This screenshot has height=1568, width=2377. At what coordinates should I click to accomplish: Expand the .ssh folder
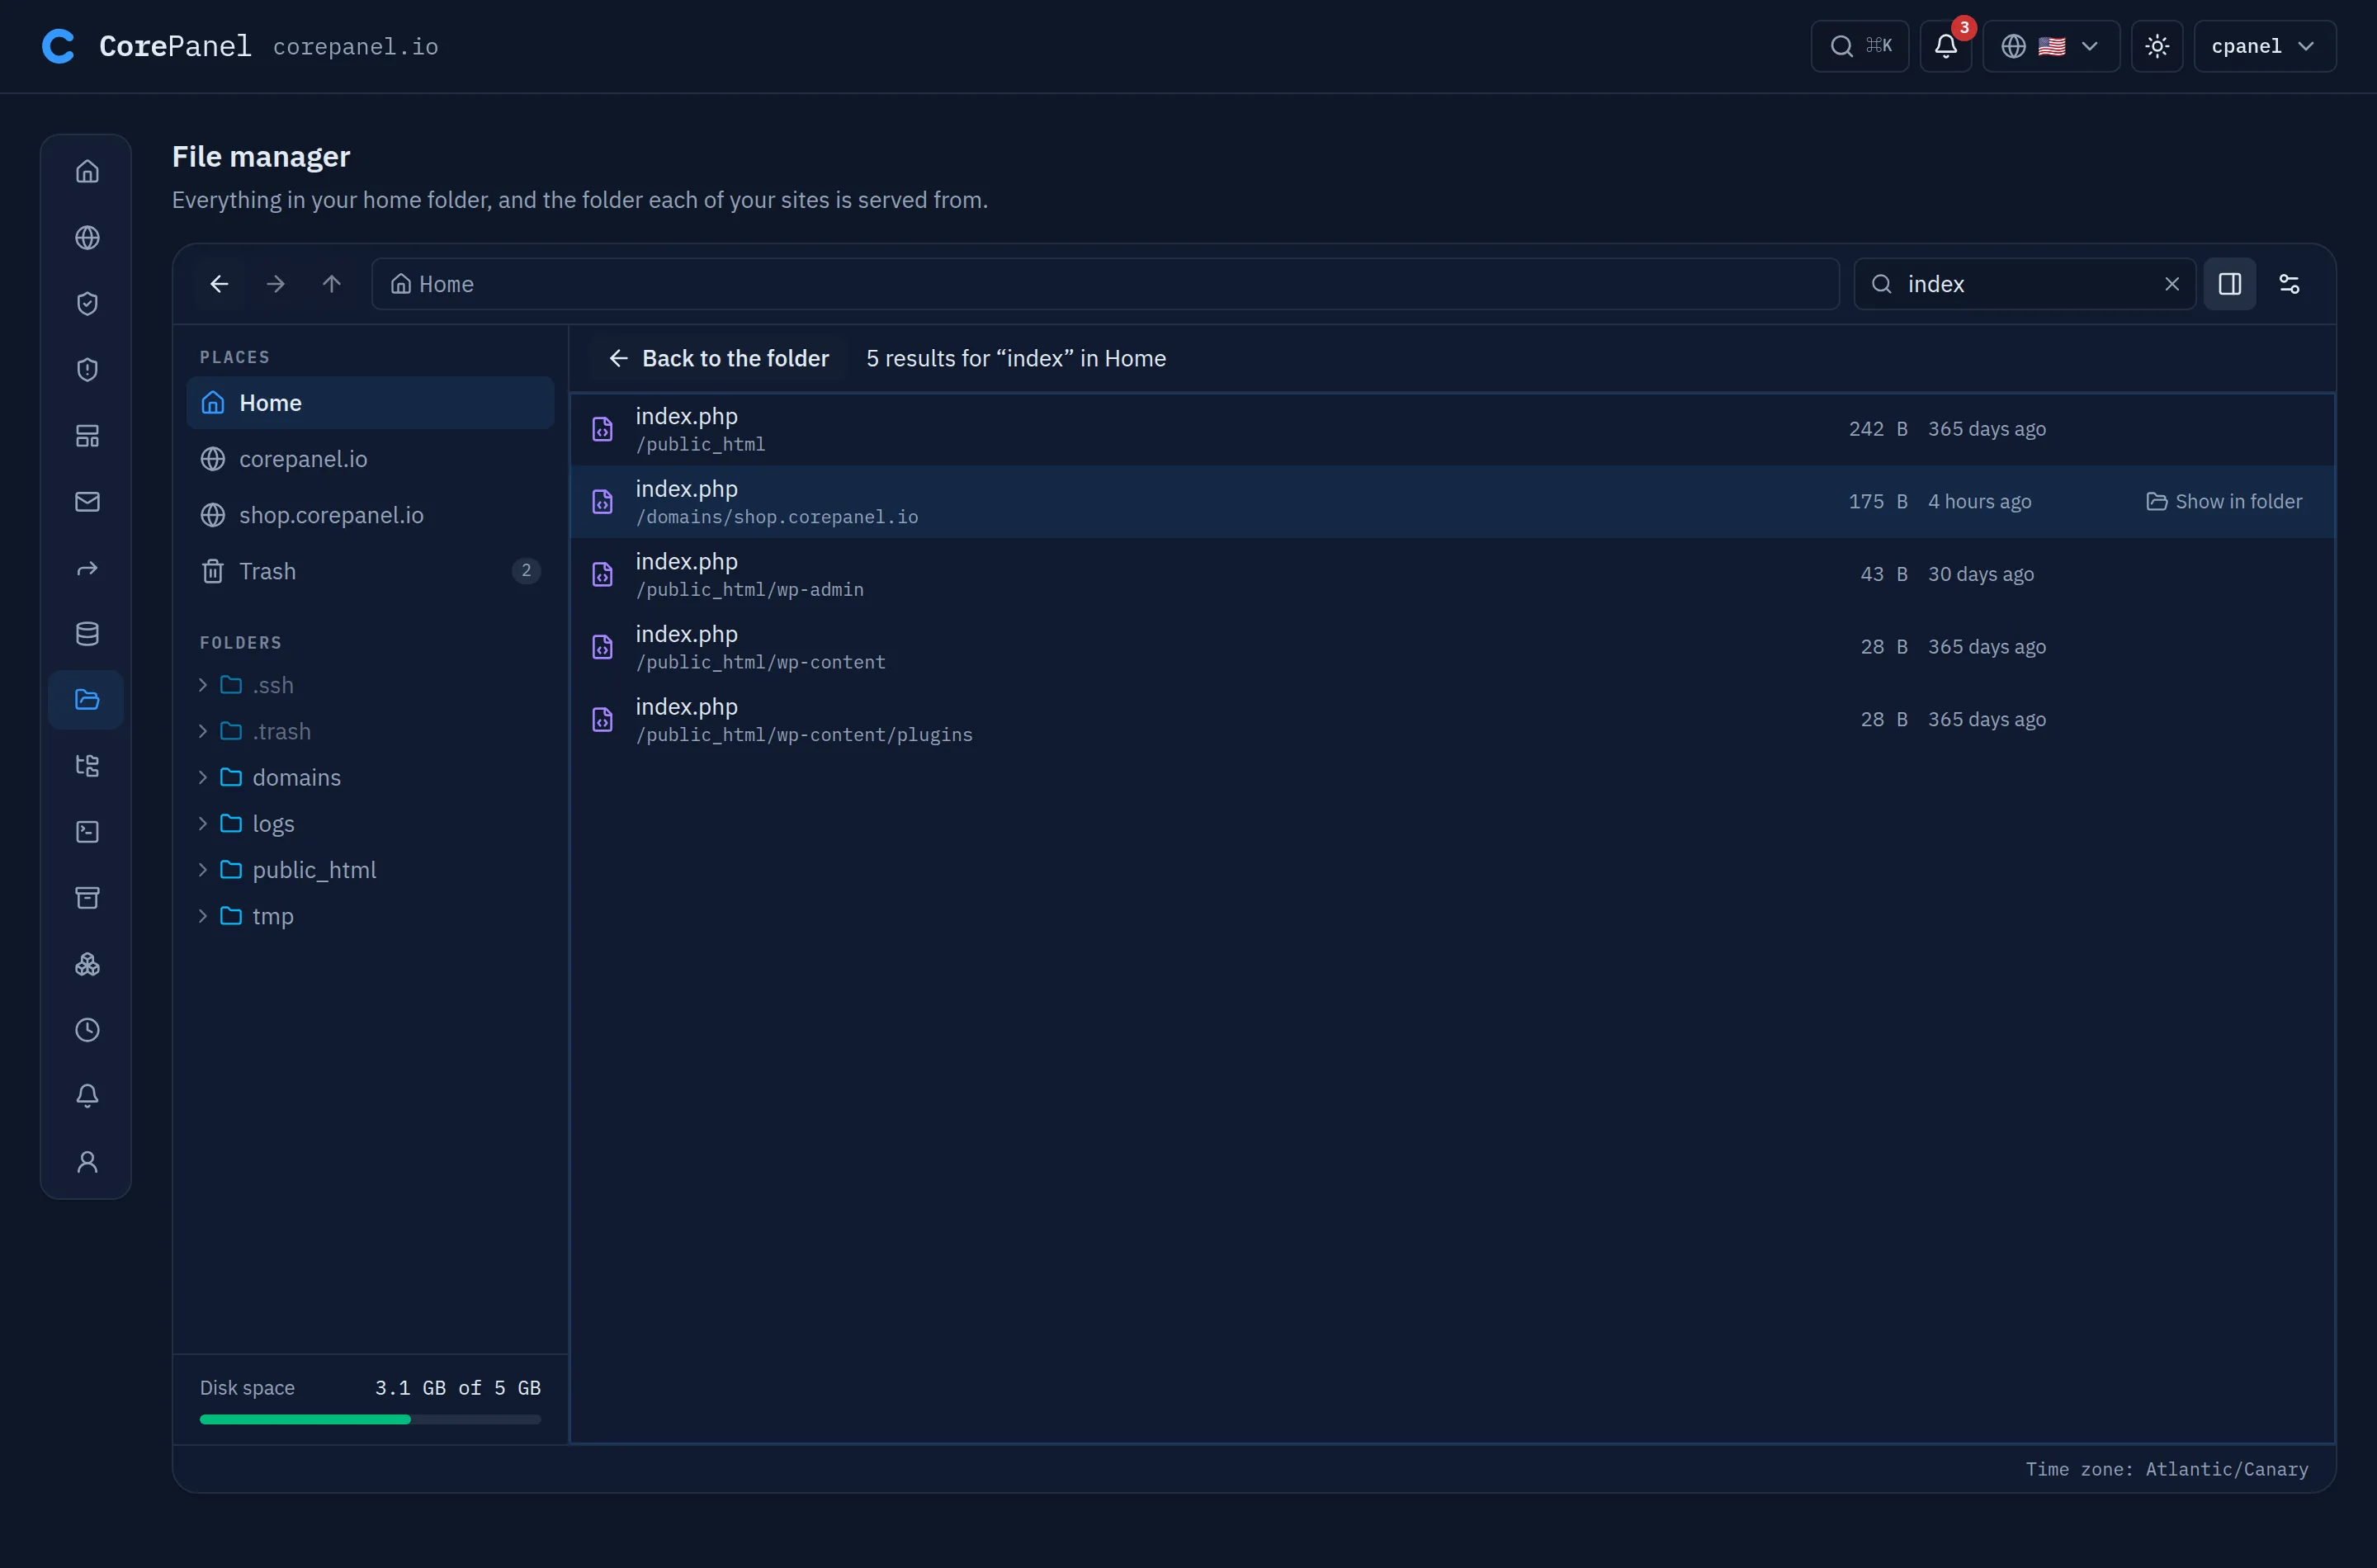tap(203, 685)
